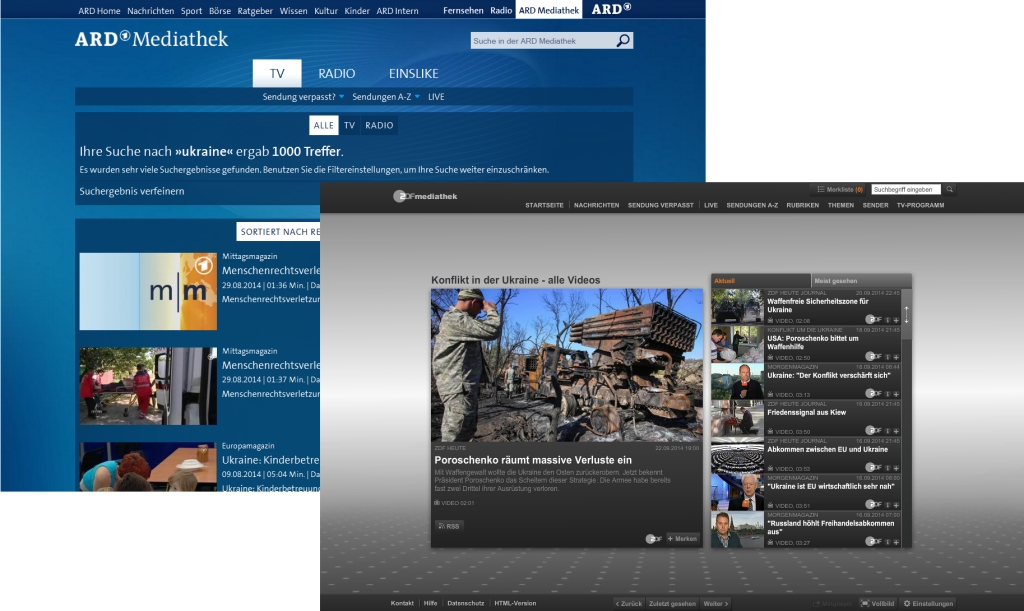Click Börse link in ARD top bar
This screenshot has width=1024, height=611.
(x=219, y=10)
